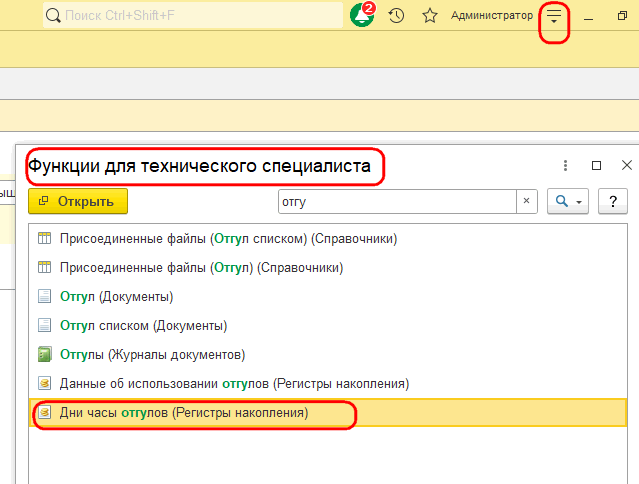Click the Администратор user name
The width and height of the screenshot is (639, 484).
point(491,15)
